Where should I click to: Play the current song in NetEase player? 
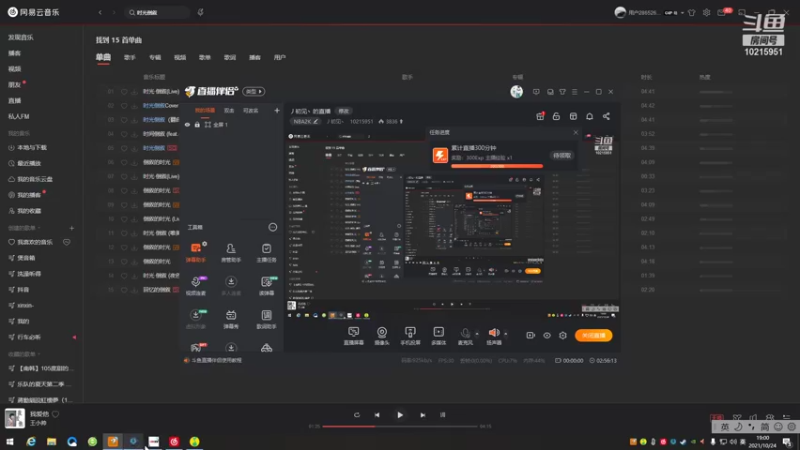(x=399, y=415)
